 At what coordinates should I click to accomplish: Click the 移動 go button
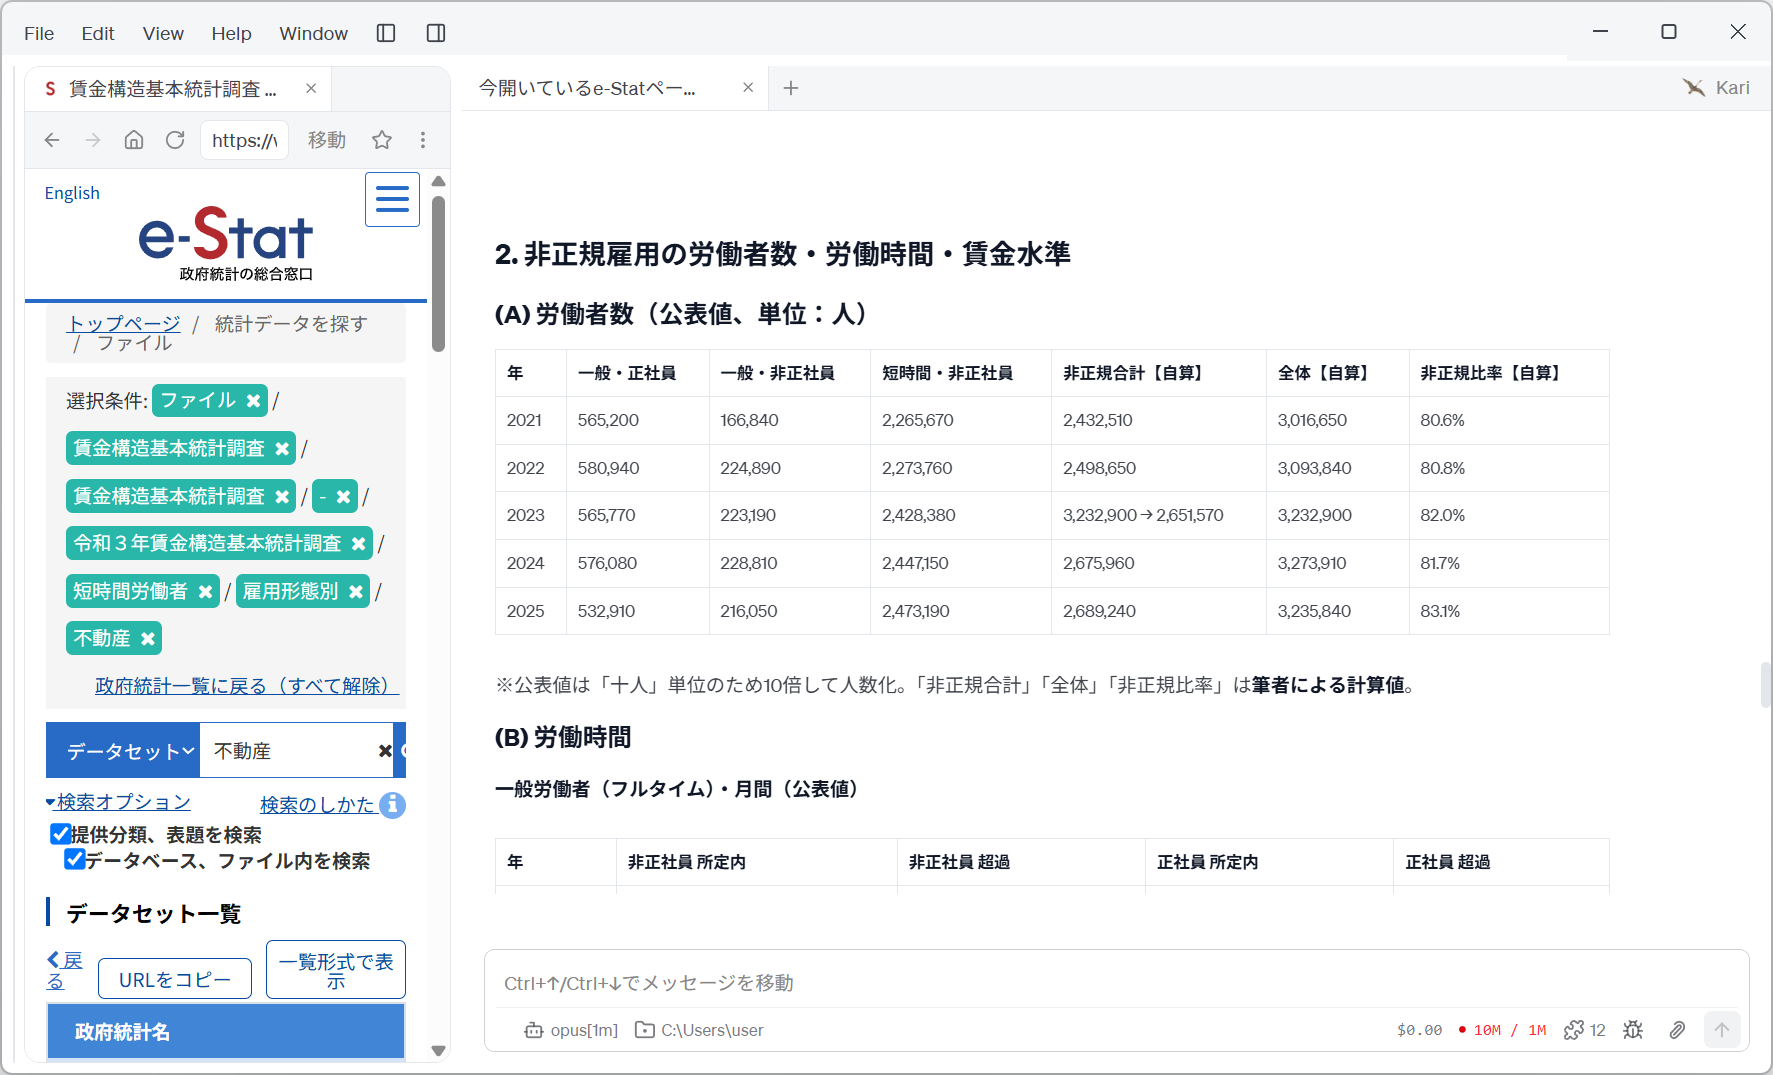(x=327, y=140)
